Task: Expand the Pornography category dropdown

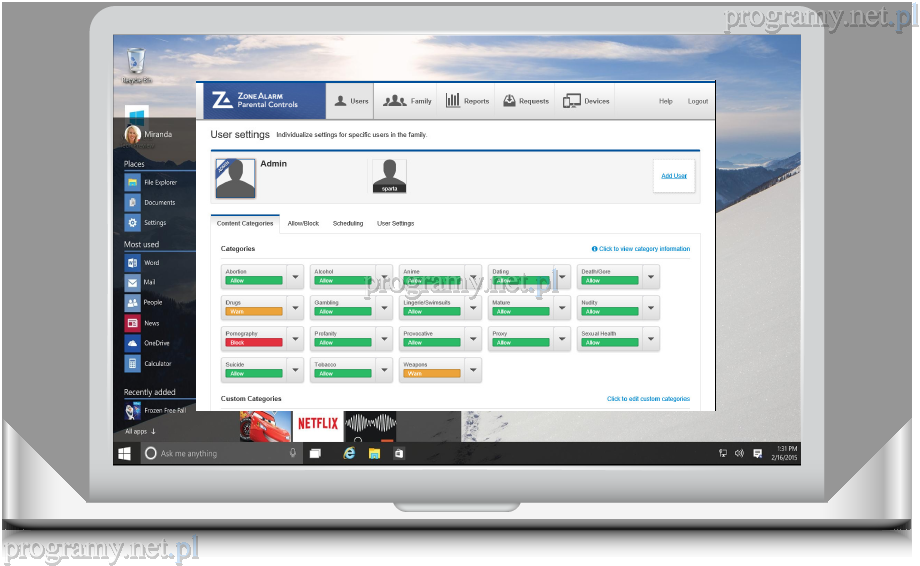Action: tap(295, 339)
